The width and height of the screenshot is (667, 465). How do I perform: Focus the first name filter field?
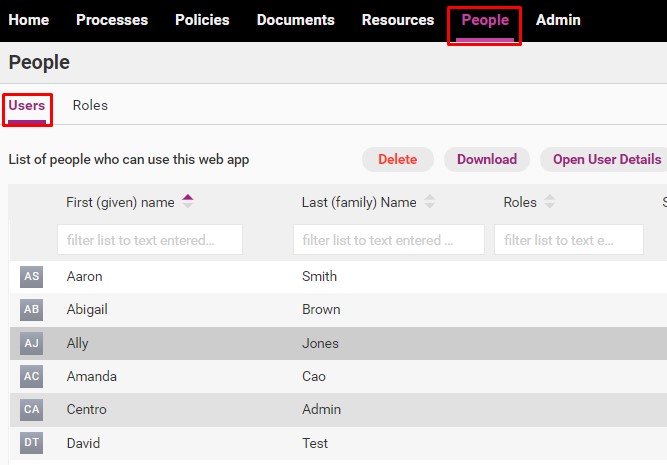150,240
